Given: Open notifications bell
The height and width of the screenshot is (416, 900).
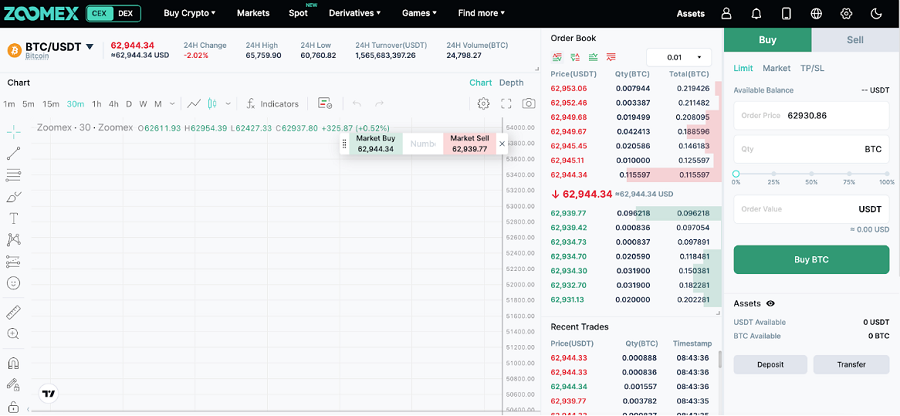Looking at the screenshot, I should point(757,14).
